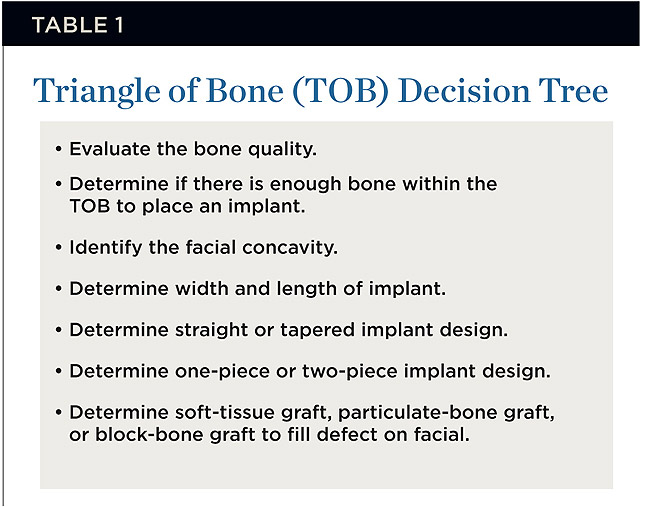
Task: Click the TABLE 1 header label
Action: (x=78, y=26)
